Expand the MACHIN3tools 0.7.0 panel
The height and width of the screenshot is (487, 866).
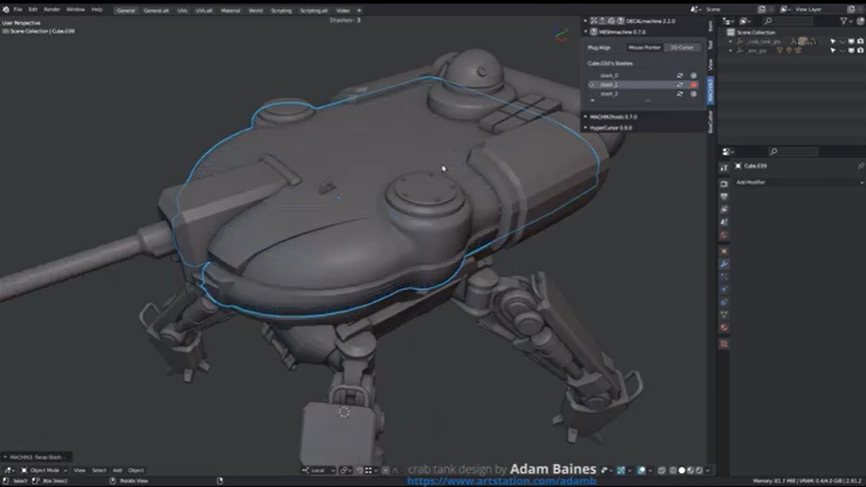tap(585, 117)
